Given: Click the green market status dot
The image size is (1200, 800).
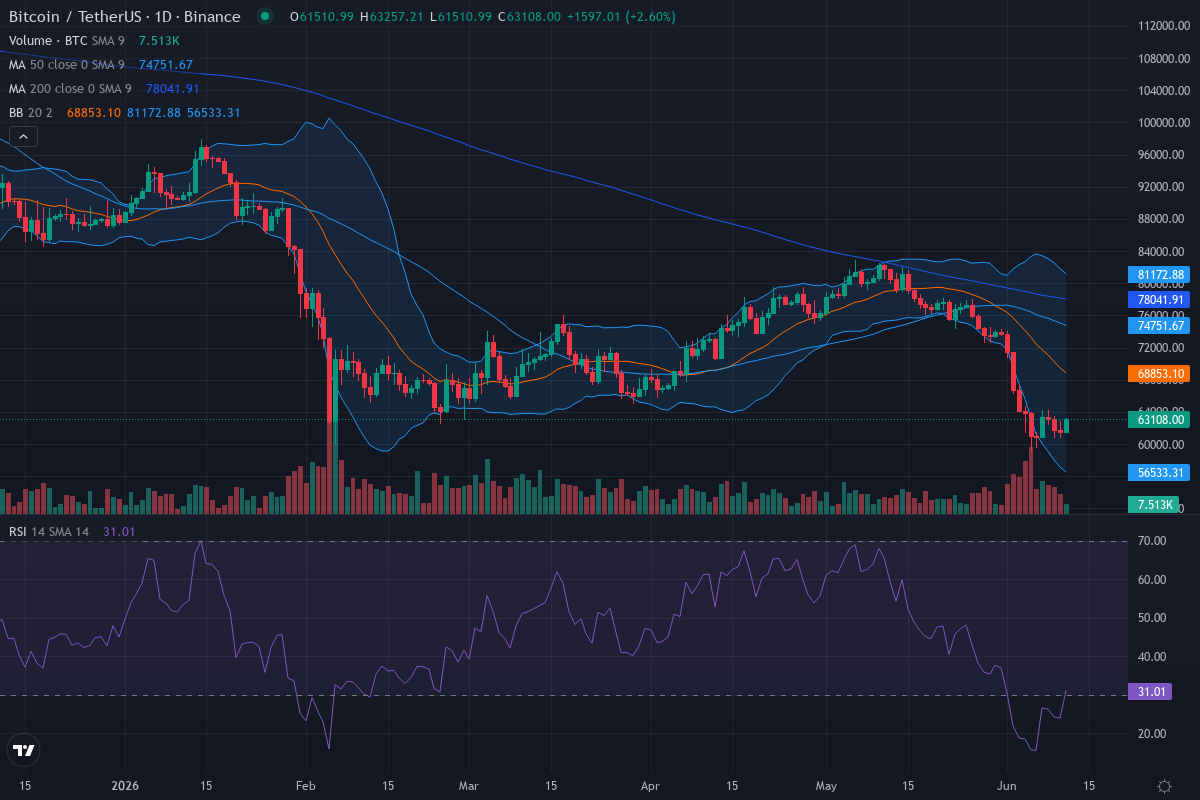Looking at the screenshot, I should click(264, 16).
